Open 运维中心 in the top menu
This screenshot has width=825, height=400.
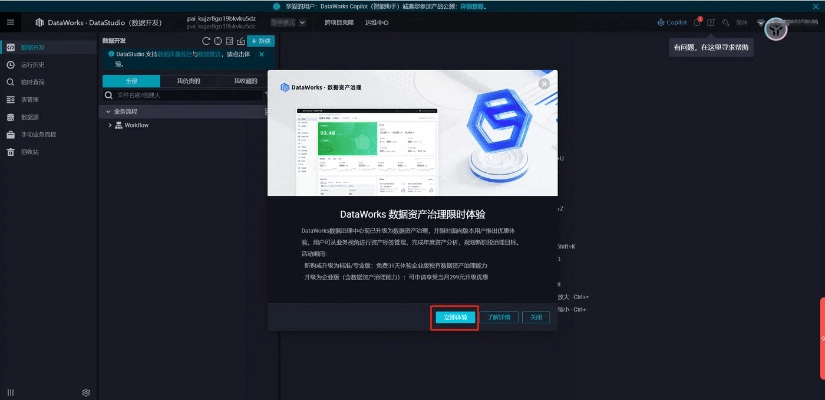click(377, 23)
